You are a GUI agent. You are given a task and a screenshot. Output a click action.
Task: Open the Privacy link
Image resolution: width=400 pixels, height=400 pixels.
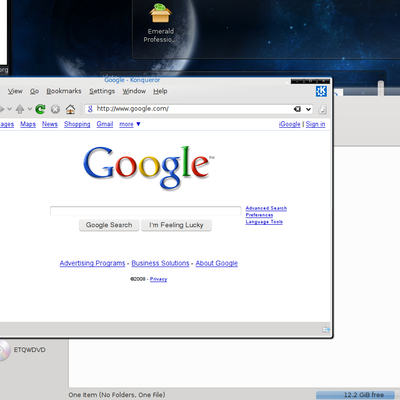[158, 279]
